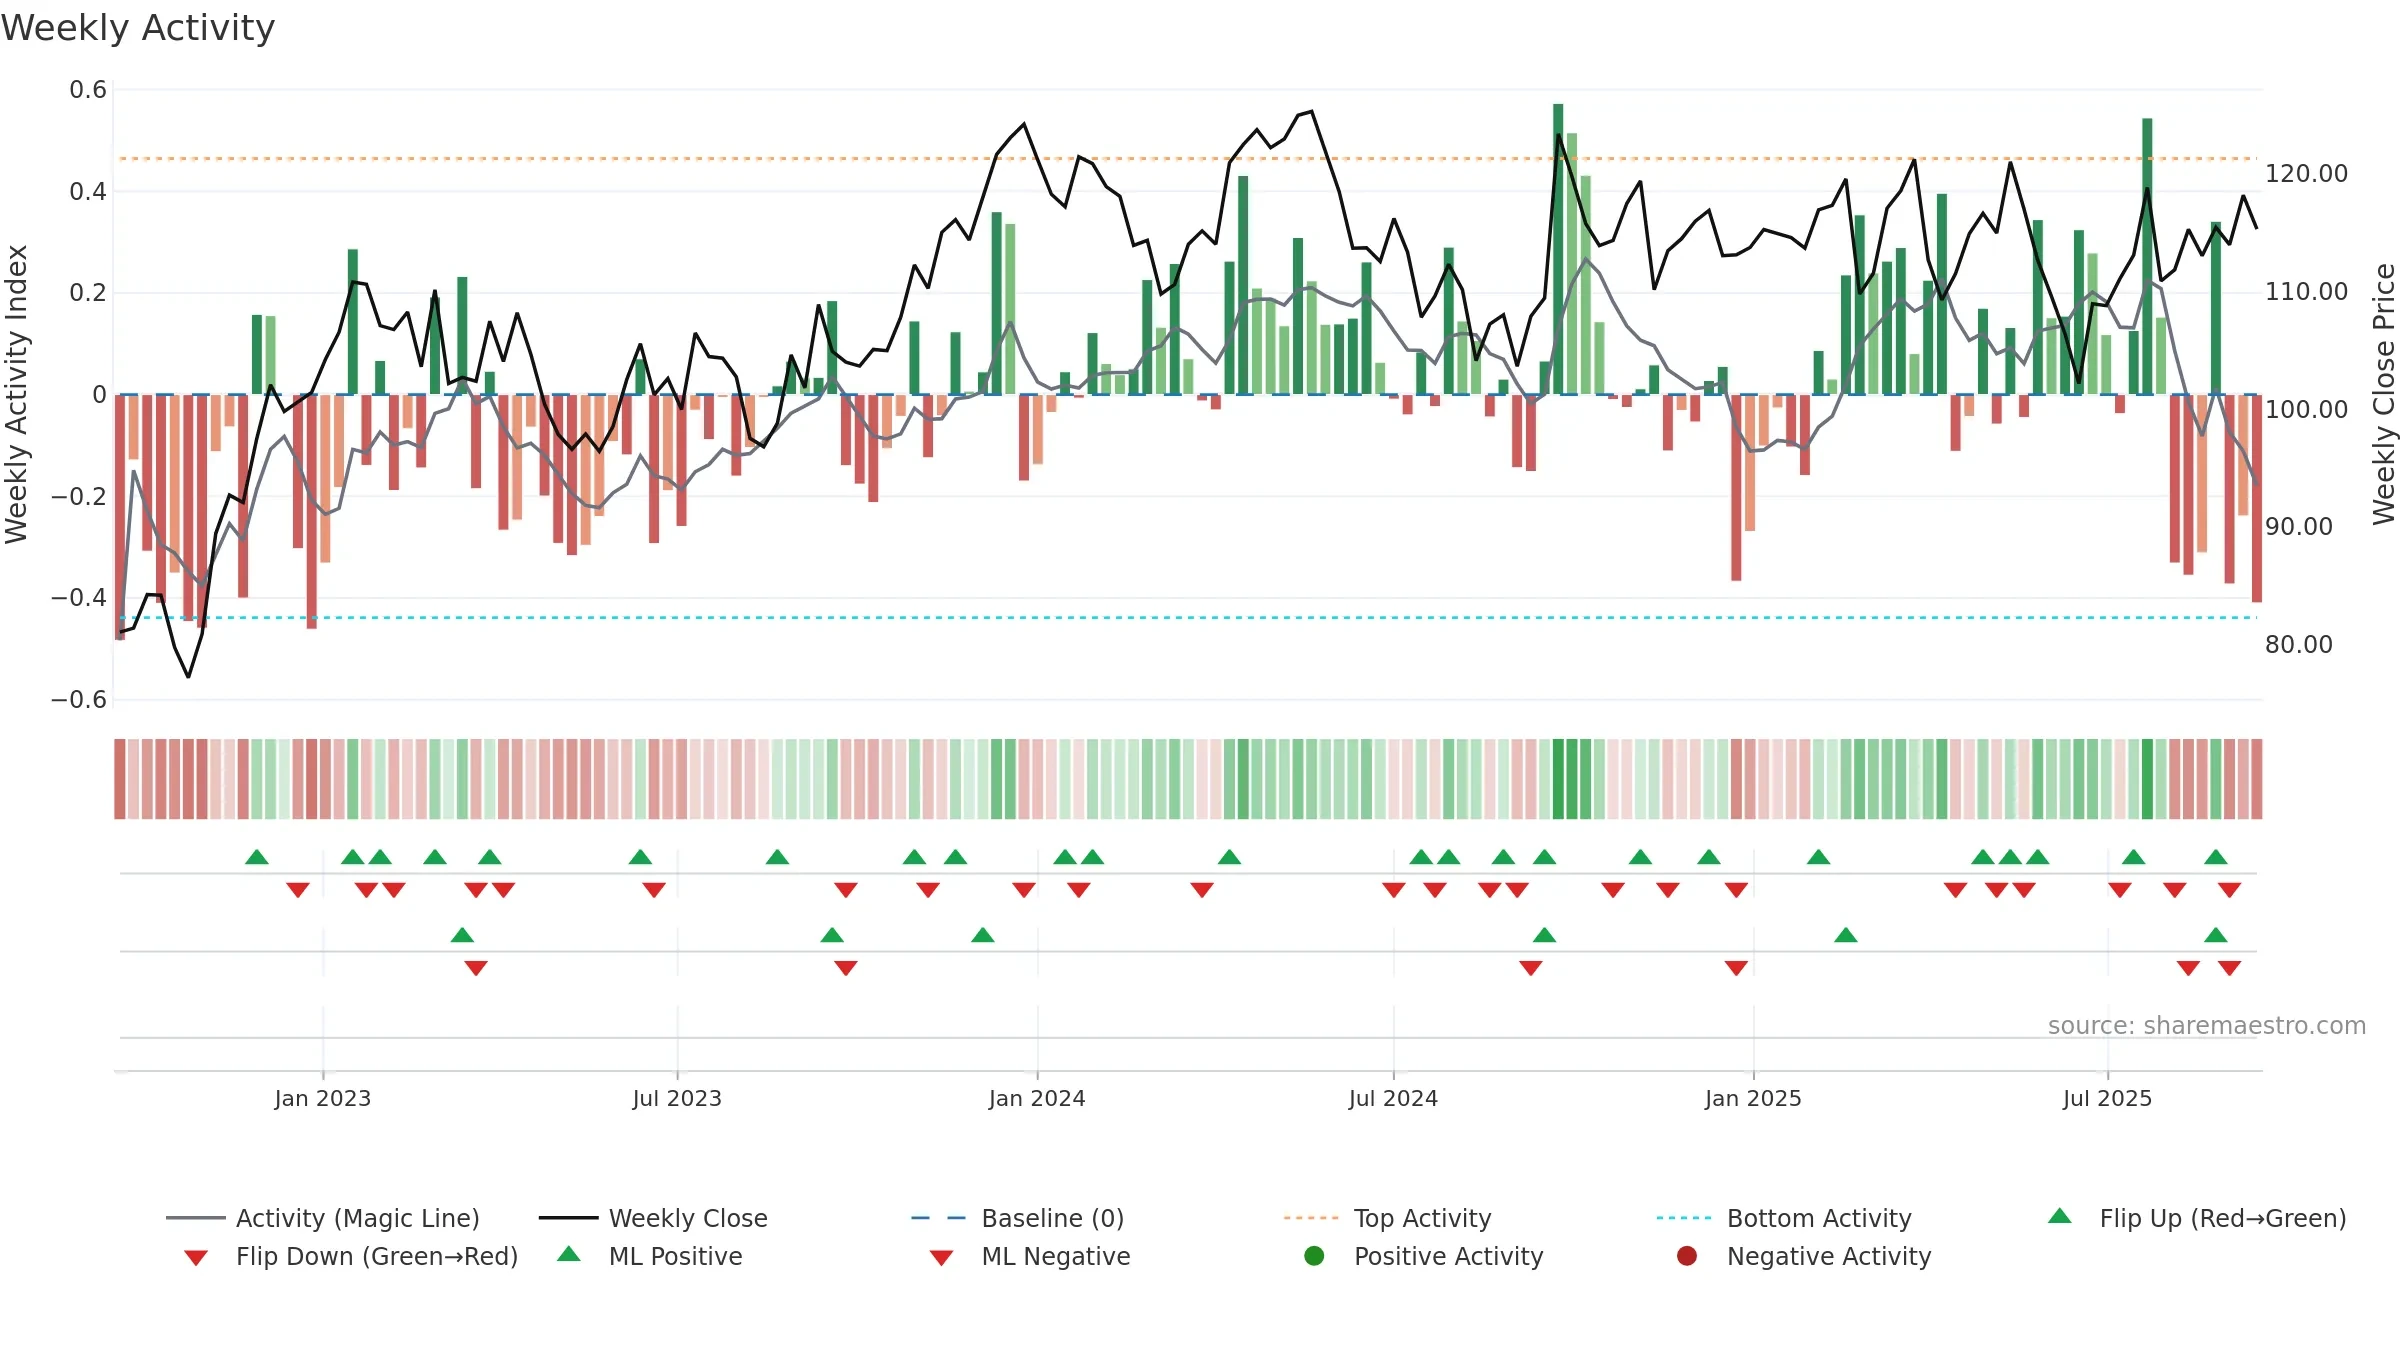Image resolution: width=2400 pixels, height=1350 pixels.
Task: Toggle the Baseline (0) legend entry
Action: click(1018, 1218)
